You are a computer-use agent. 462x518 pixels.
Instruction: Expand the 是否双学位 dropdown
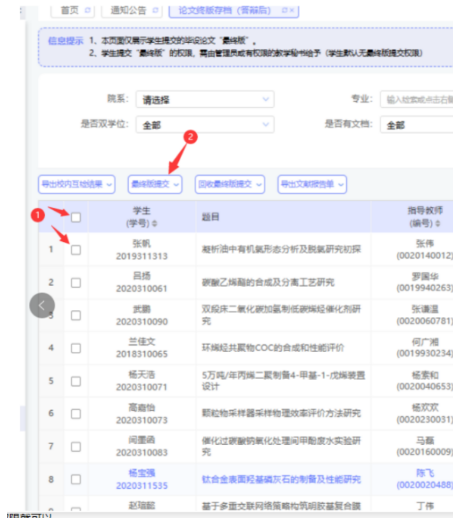(x=205, y=124)
